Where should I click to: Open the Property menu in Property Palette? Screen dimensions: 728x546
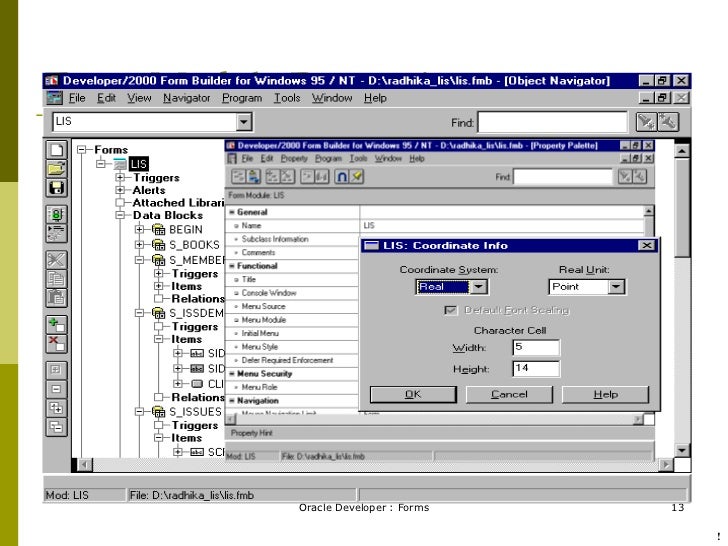pyautogui.click(x=294, y=158)
